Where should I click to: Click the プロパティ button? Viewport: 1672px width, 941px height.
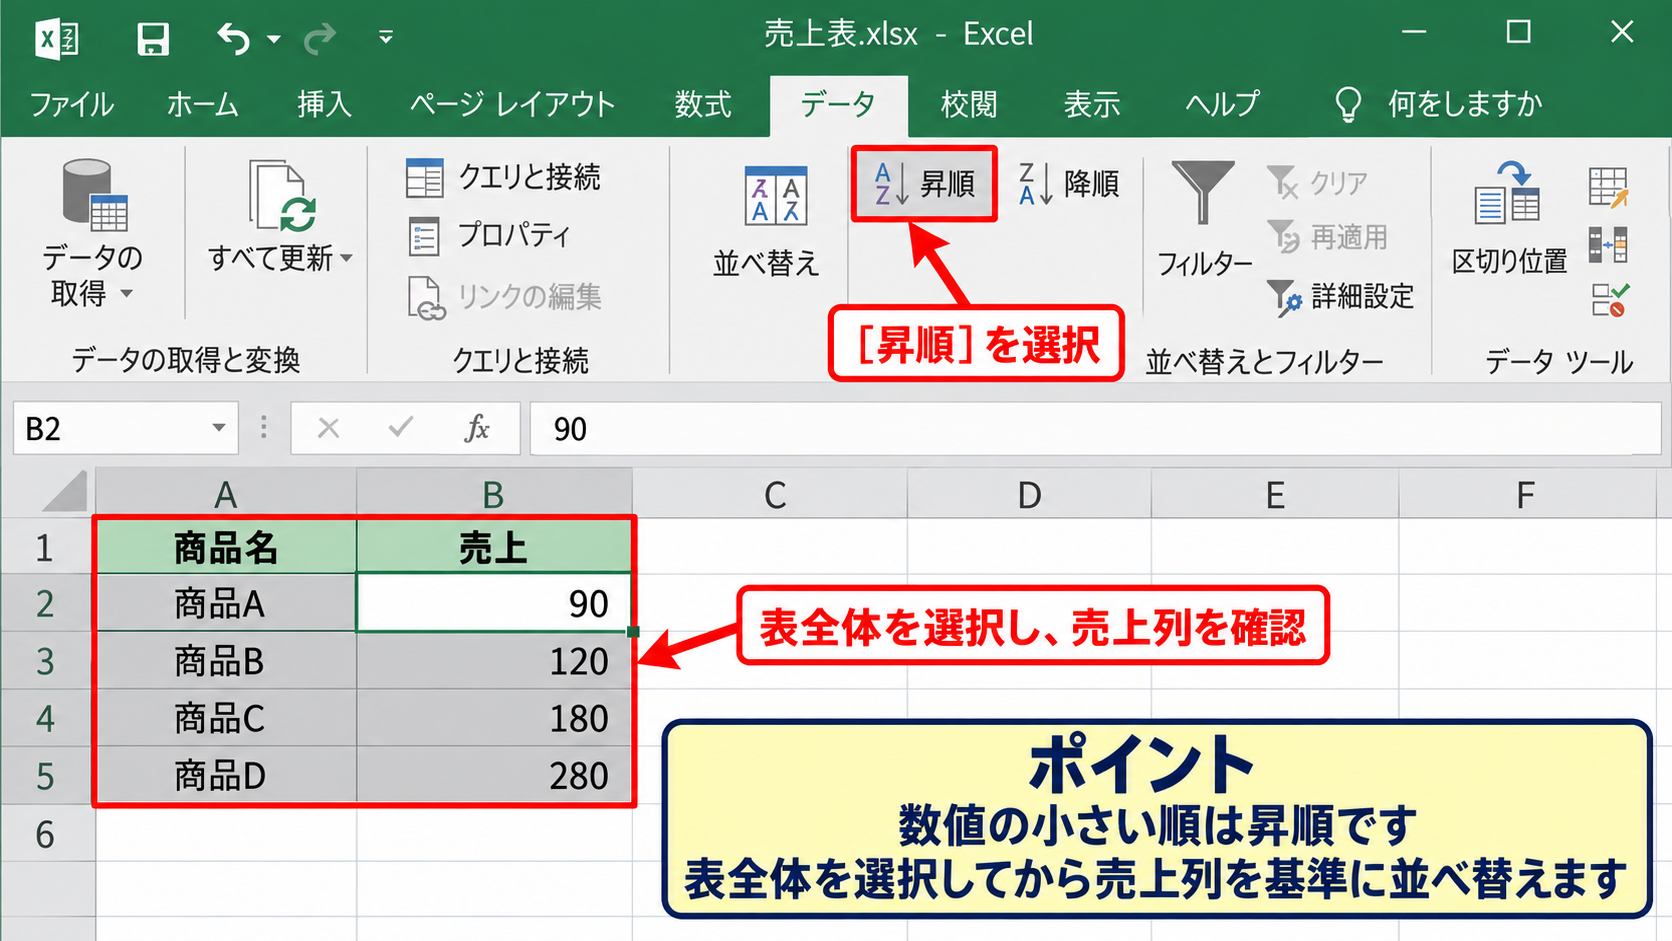pos(489,236)
